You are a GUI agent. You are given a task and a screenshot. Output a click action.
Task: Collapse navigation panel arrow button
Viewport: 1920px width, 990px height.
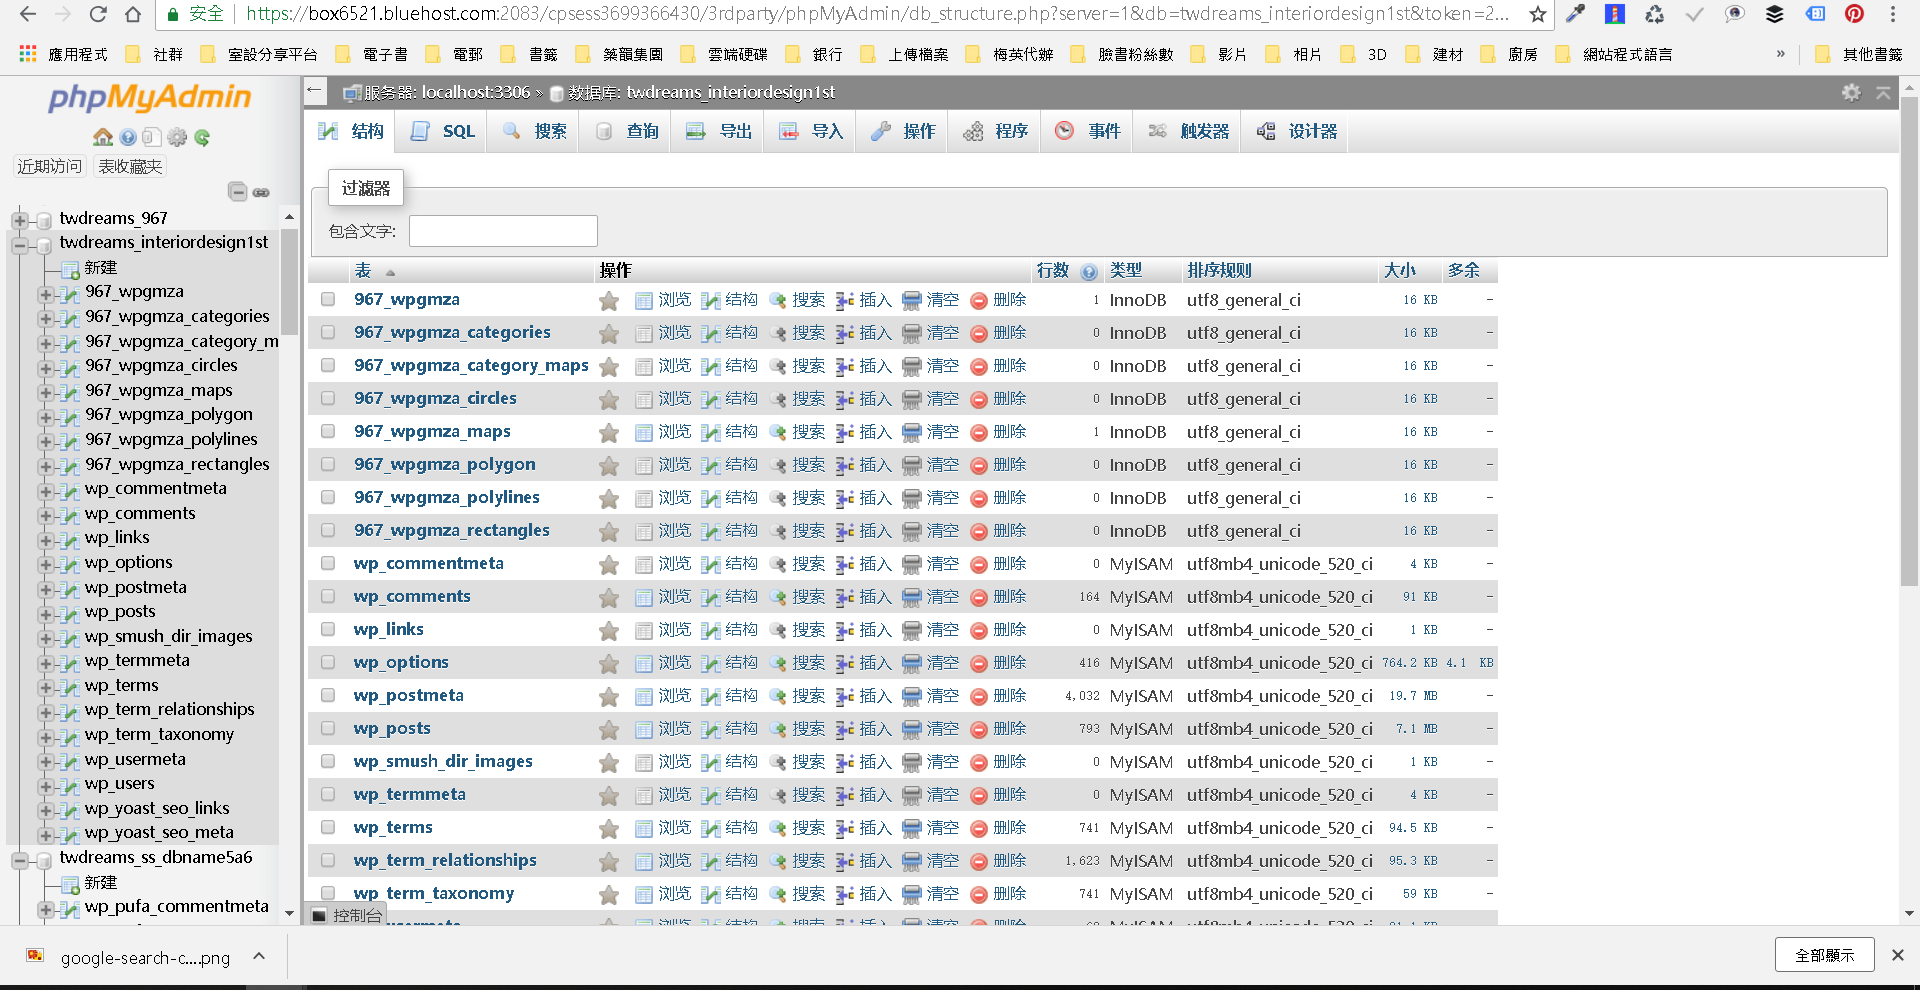(x=315, y=91)
